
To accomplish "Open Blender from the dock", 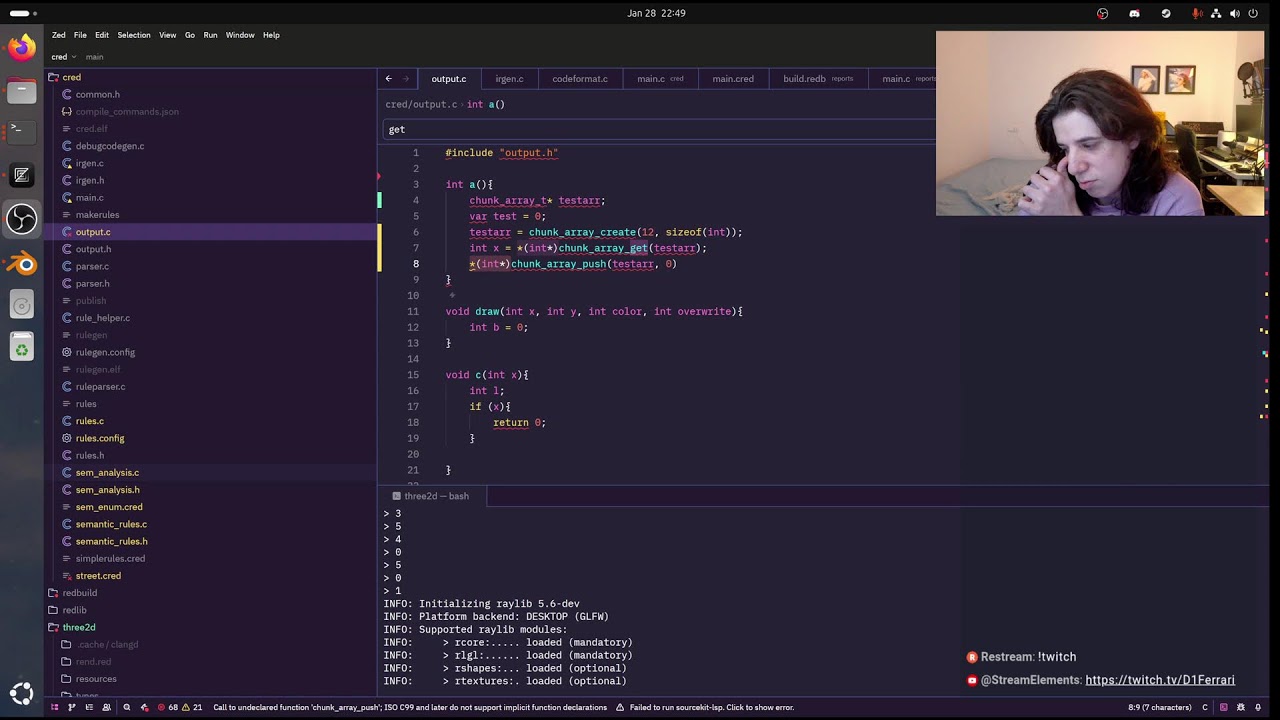I will (x=21, y=263).
